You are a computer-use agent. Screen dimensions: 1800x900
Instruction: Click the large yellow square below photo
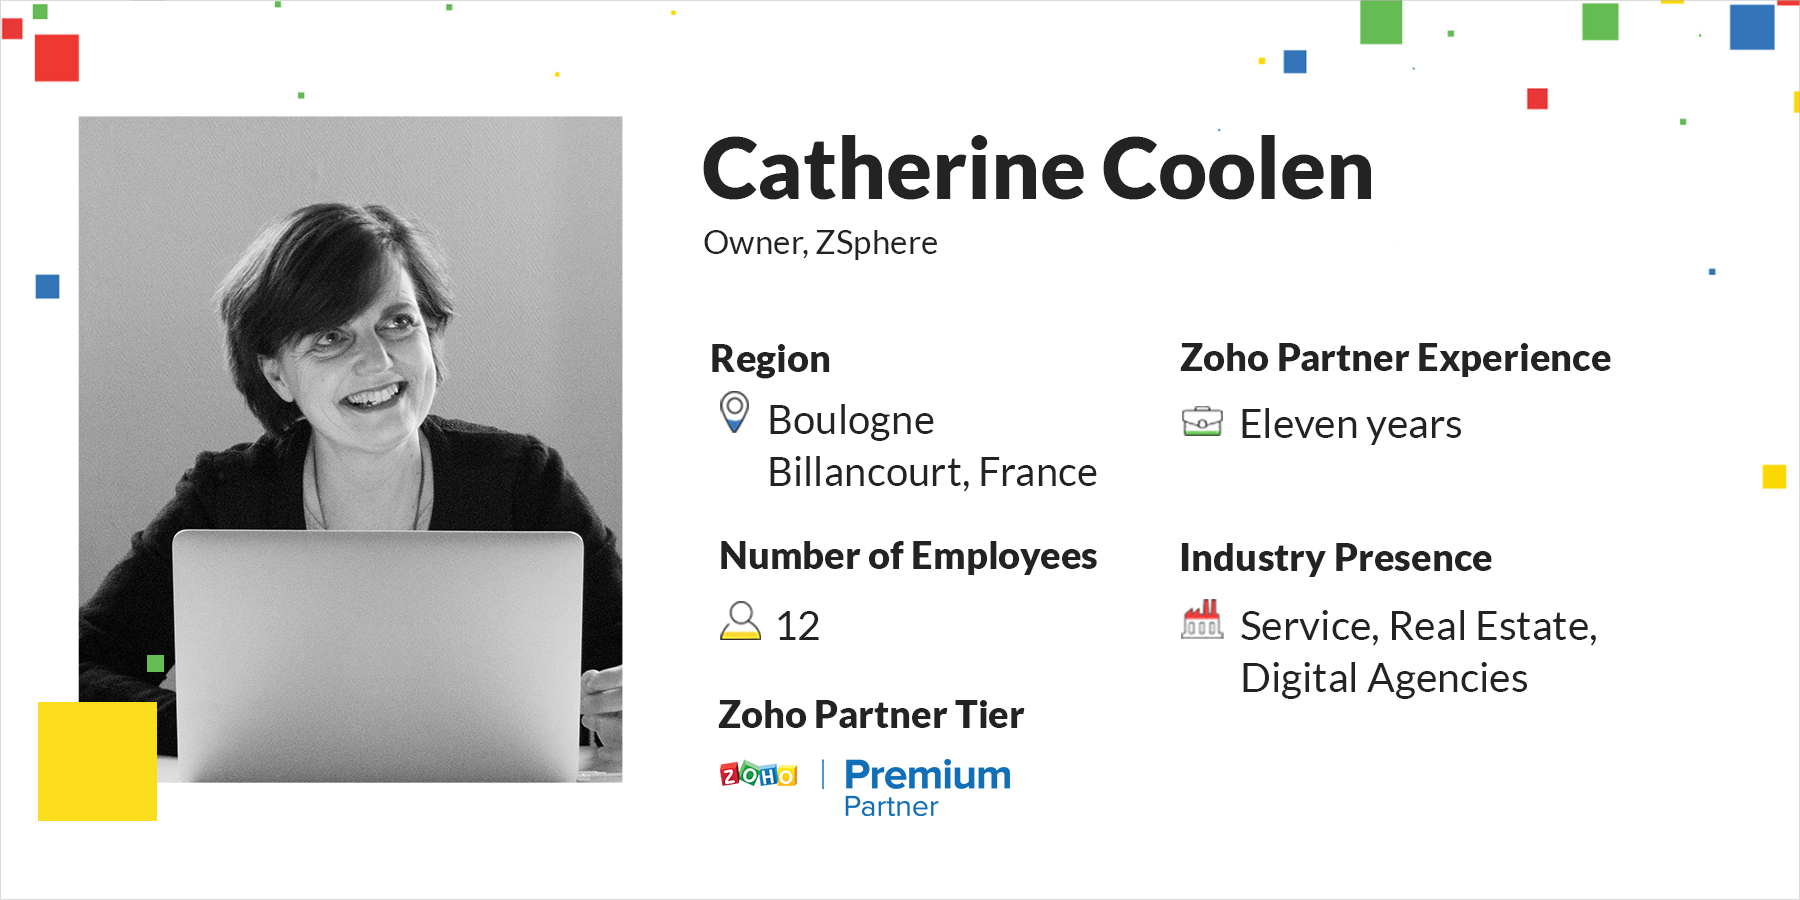tap(97, 761)
